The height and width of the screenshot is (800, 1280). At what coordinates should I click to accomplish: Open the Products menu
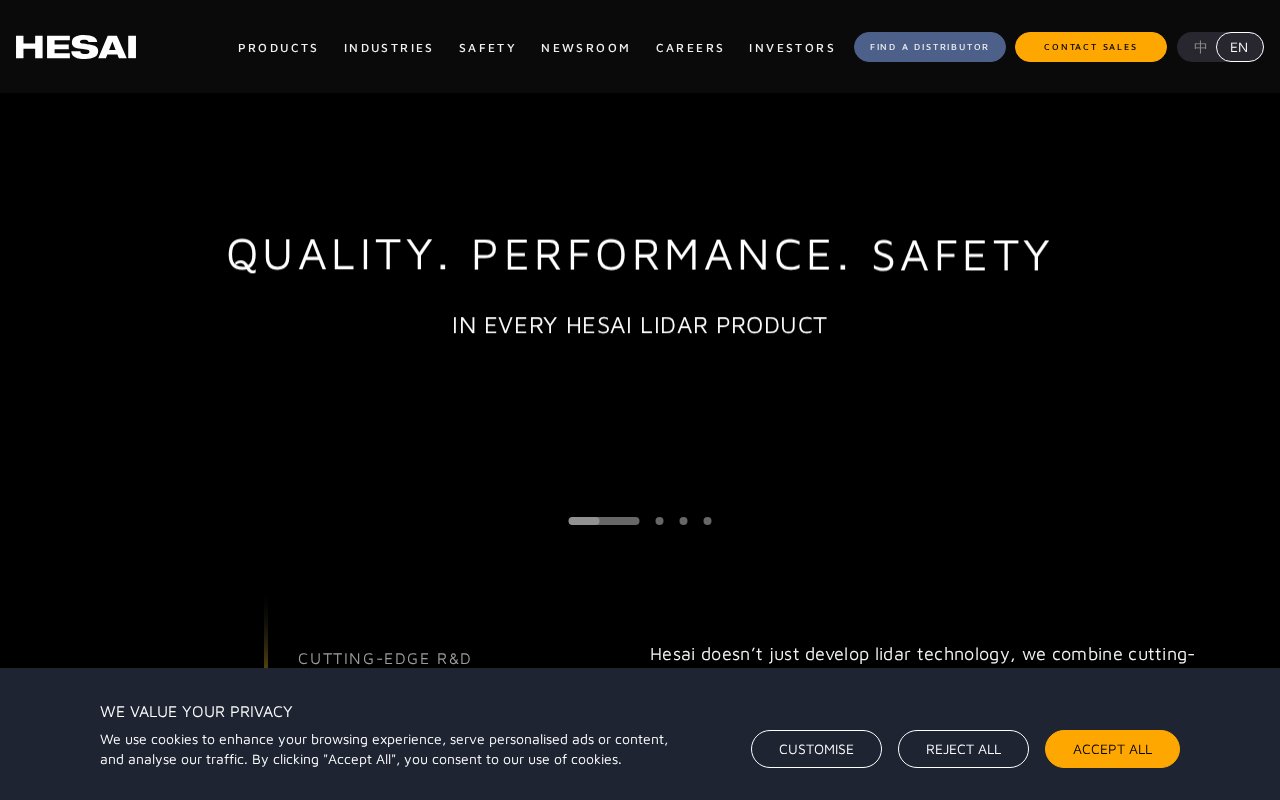(x=278, y=48)
